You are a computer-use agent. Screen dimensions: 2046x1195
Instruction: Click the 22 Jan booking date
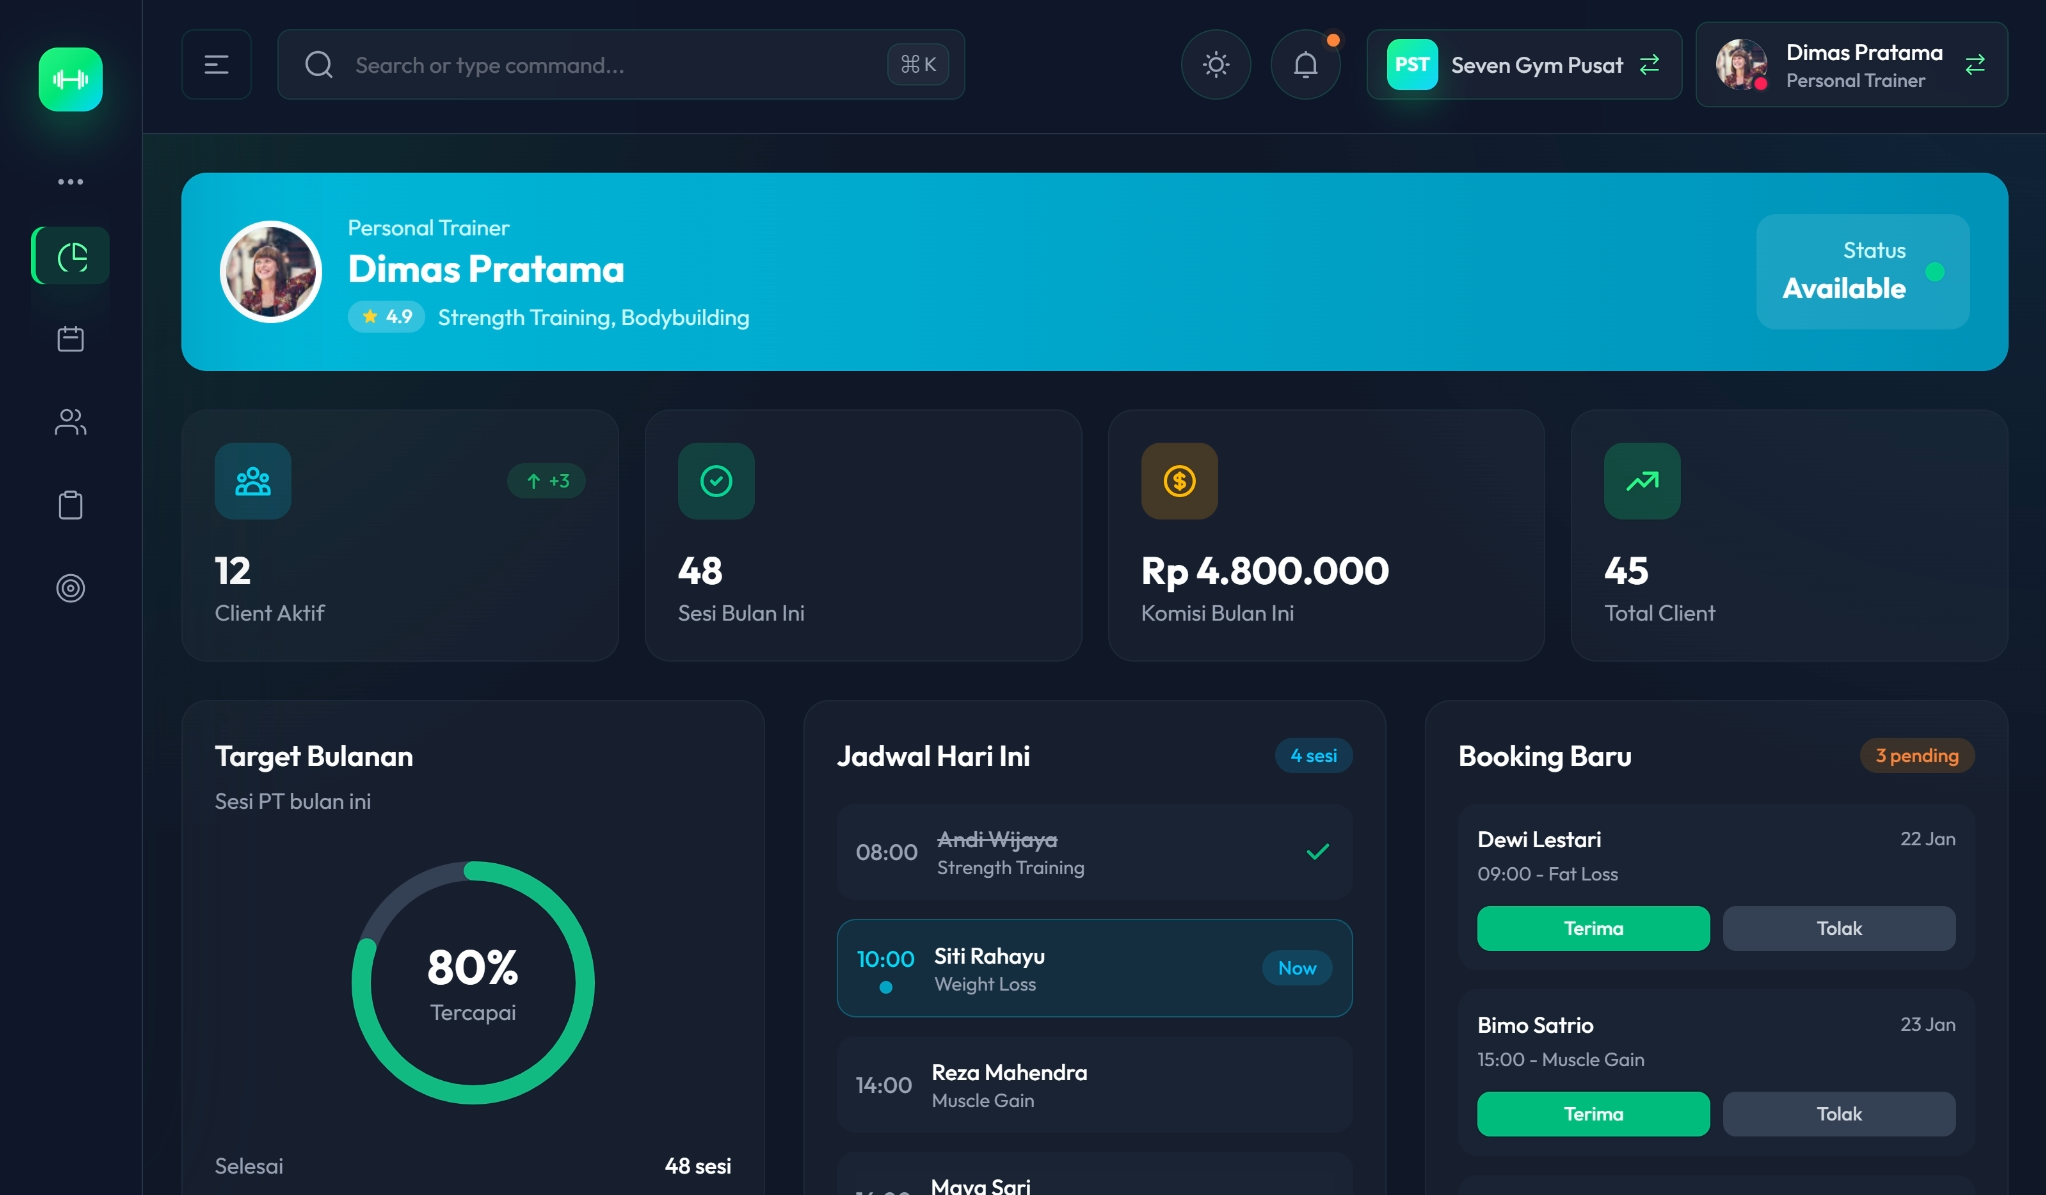tap(1927, 839)
